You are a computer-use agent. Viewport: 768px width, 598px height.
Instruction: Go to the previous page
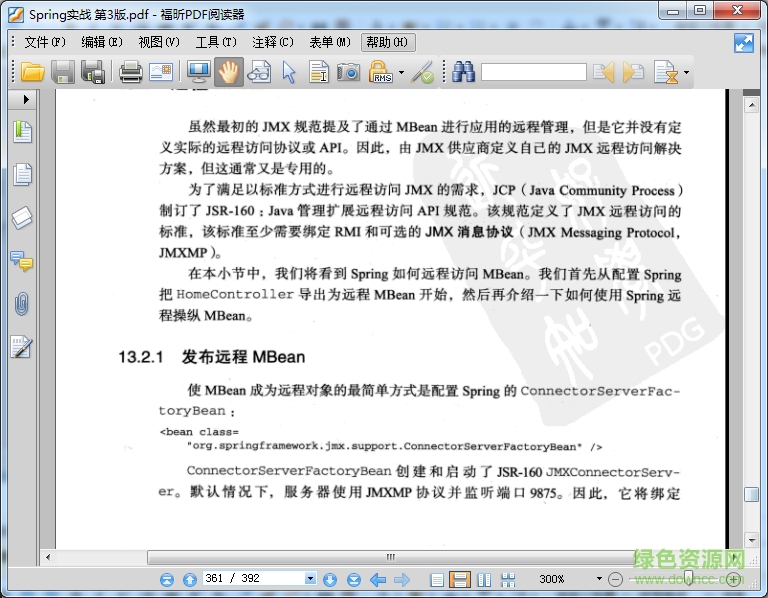click(190, 580)
